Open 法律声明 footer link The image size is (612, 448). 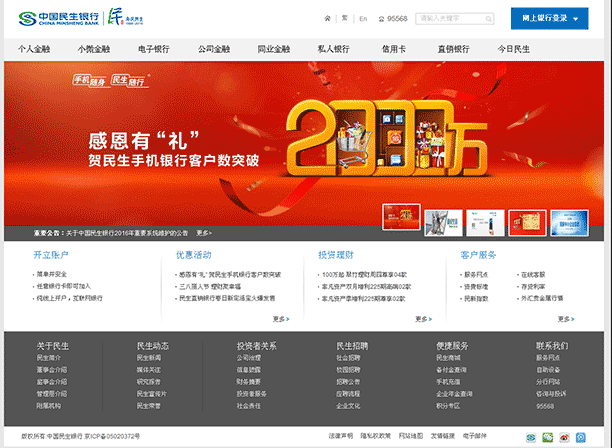coord(341,436)
